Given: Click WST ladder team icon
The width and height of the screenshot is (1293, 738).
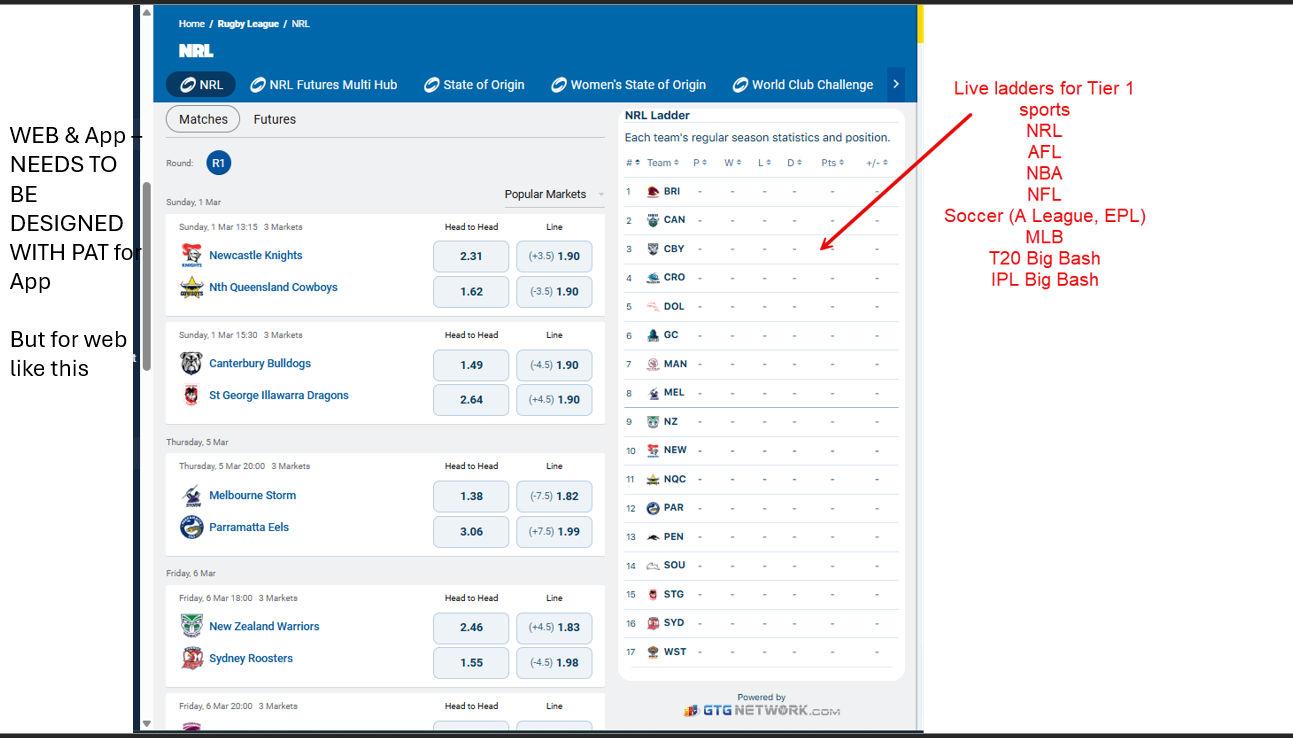Looking at the screenshot, I should point(653,652).
